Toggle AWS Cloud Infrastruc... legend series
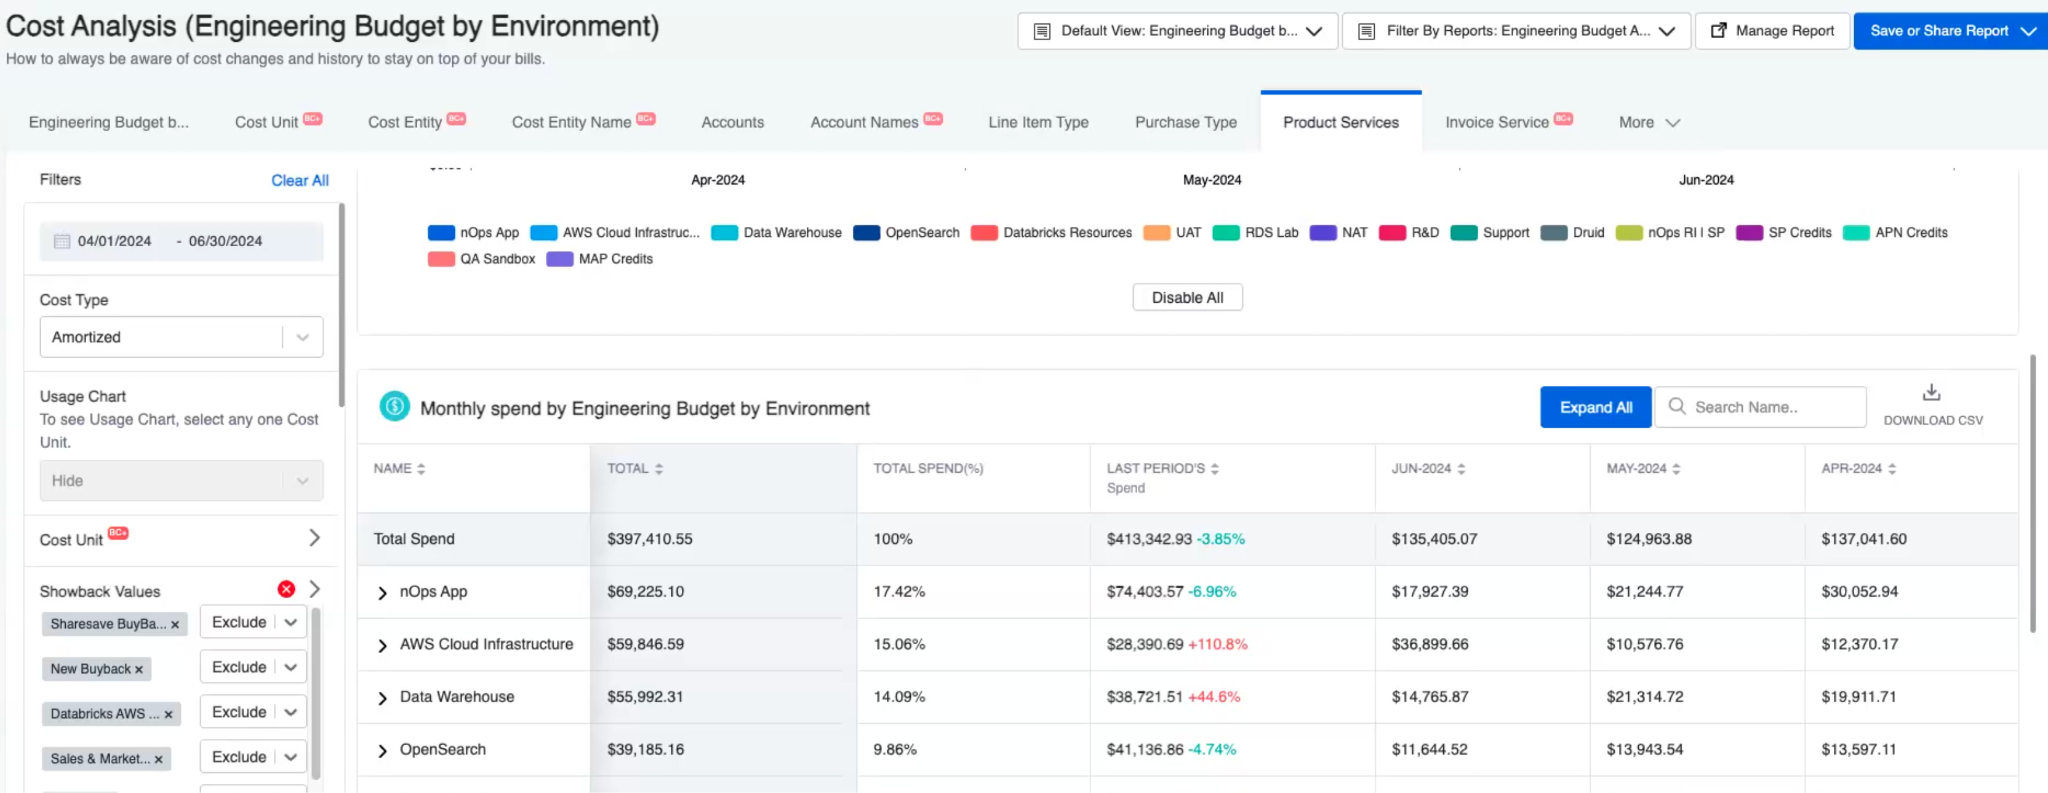This screenshot has width=2048, height=793. click(x=615, y=233)
